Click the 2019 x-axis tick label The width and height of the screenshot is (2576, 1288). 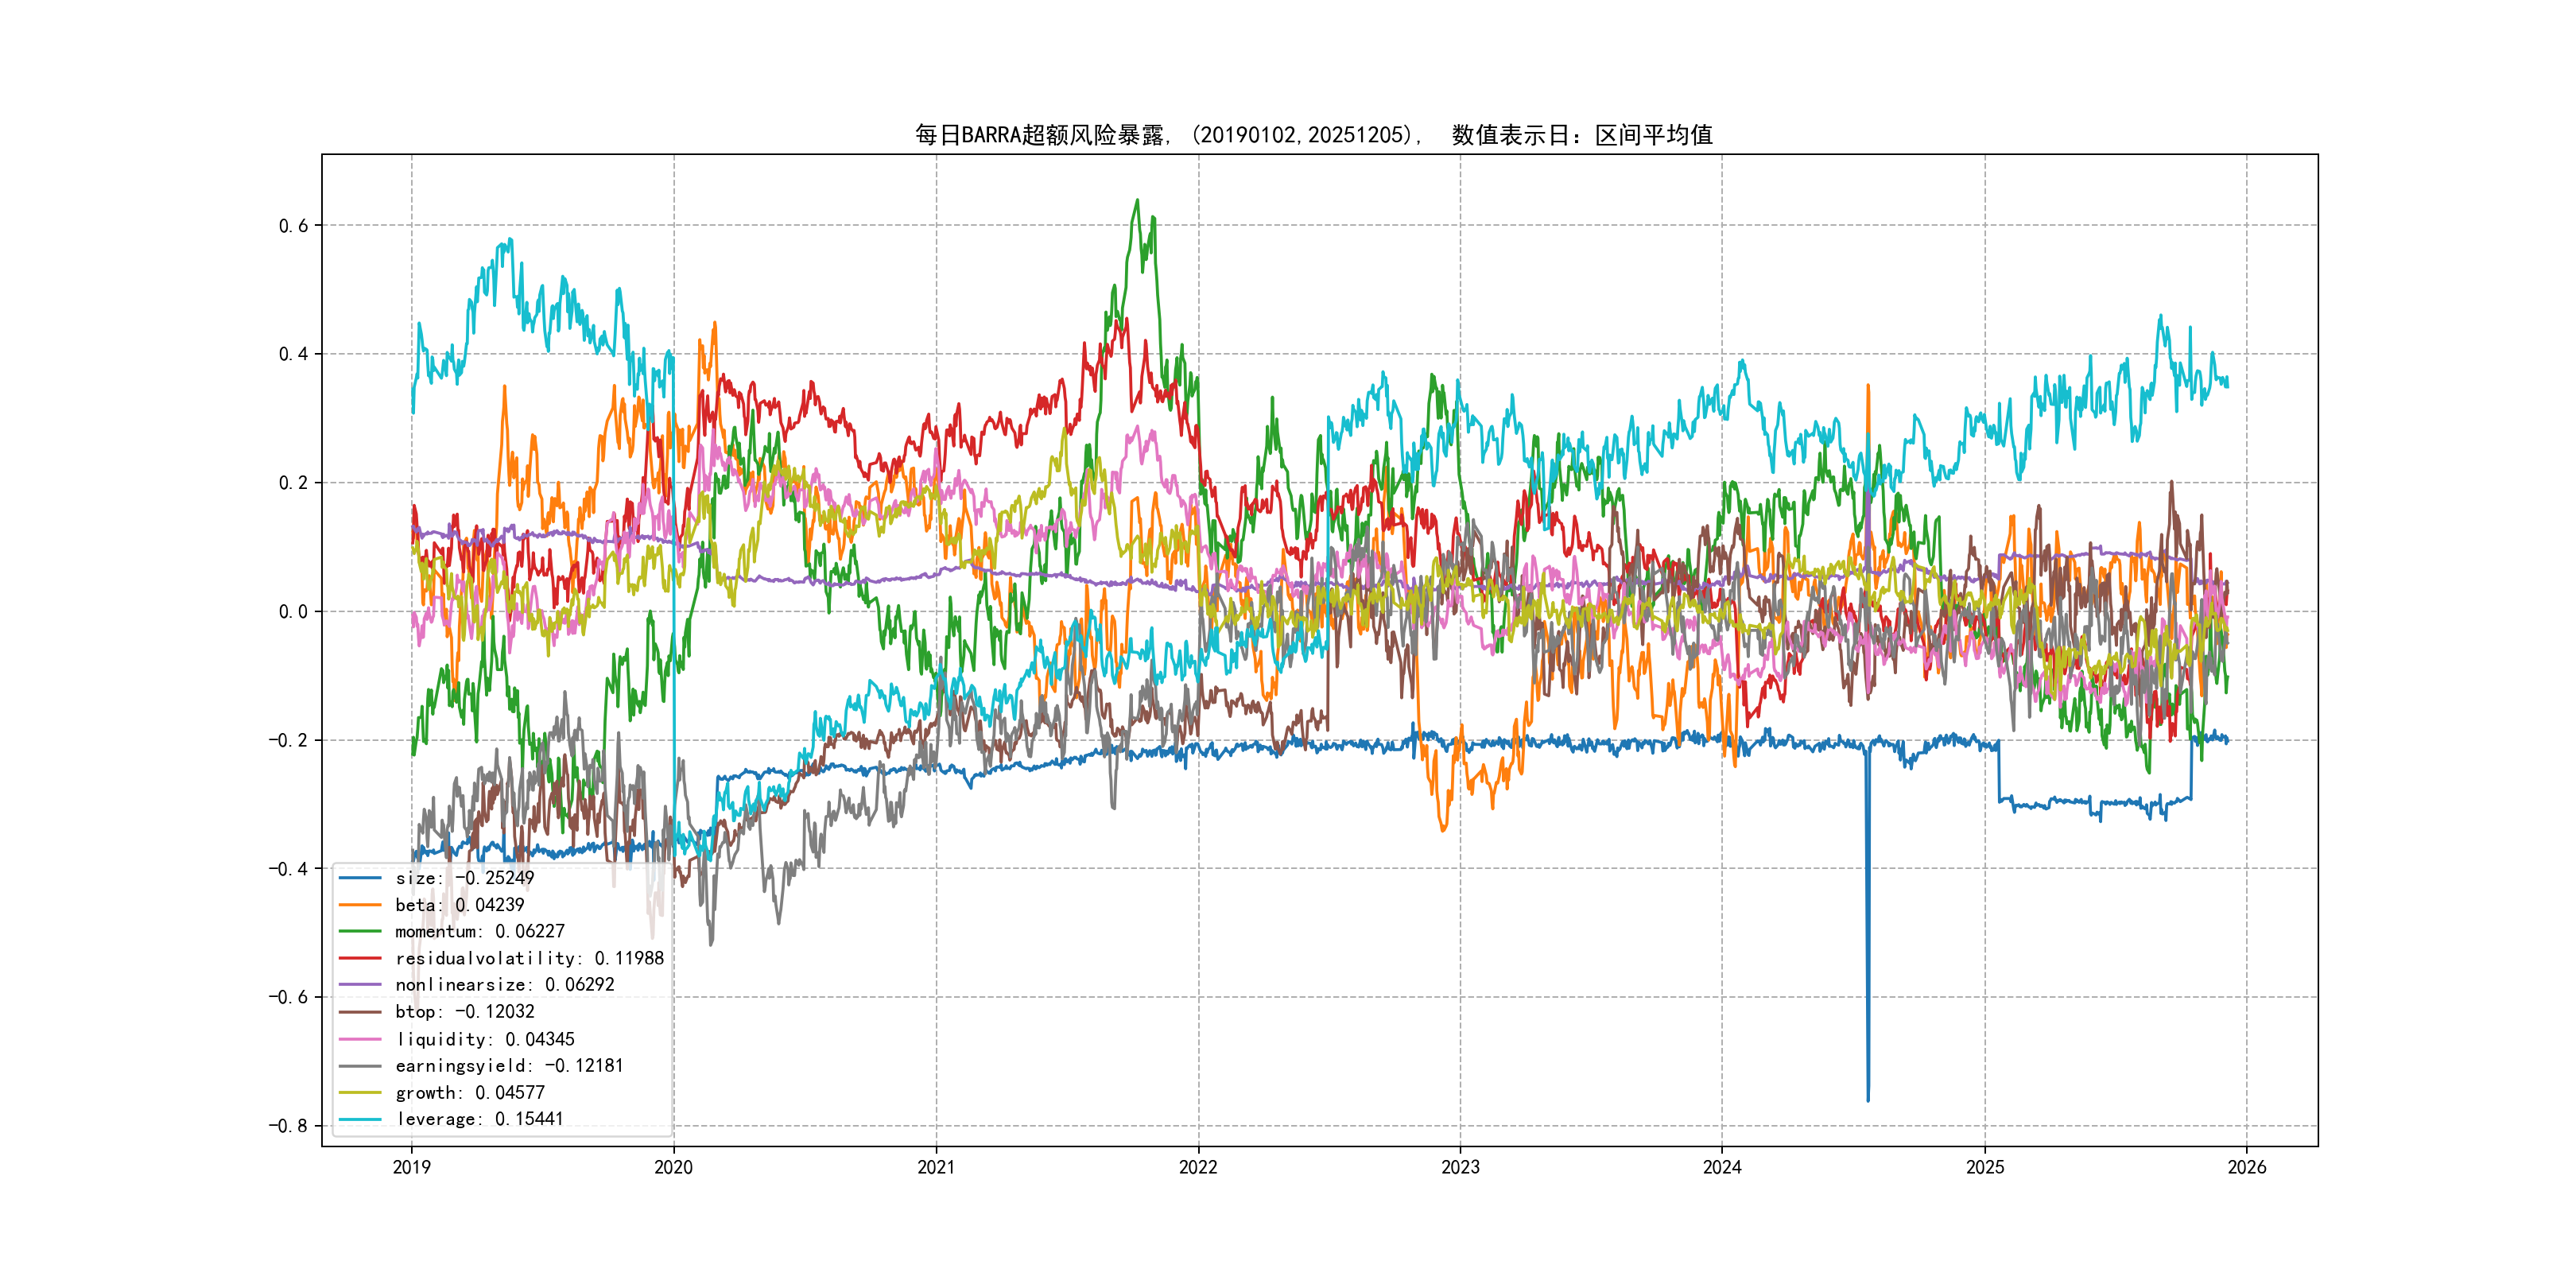tap(411, 1167)
